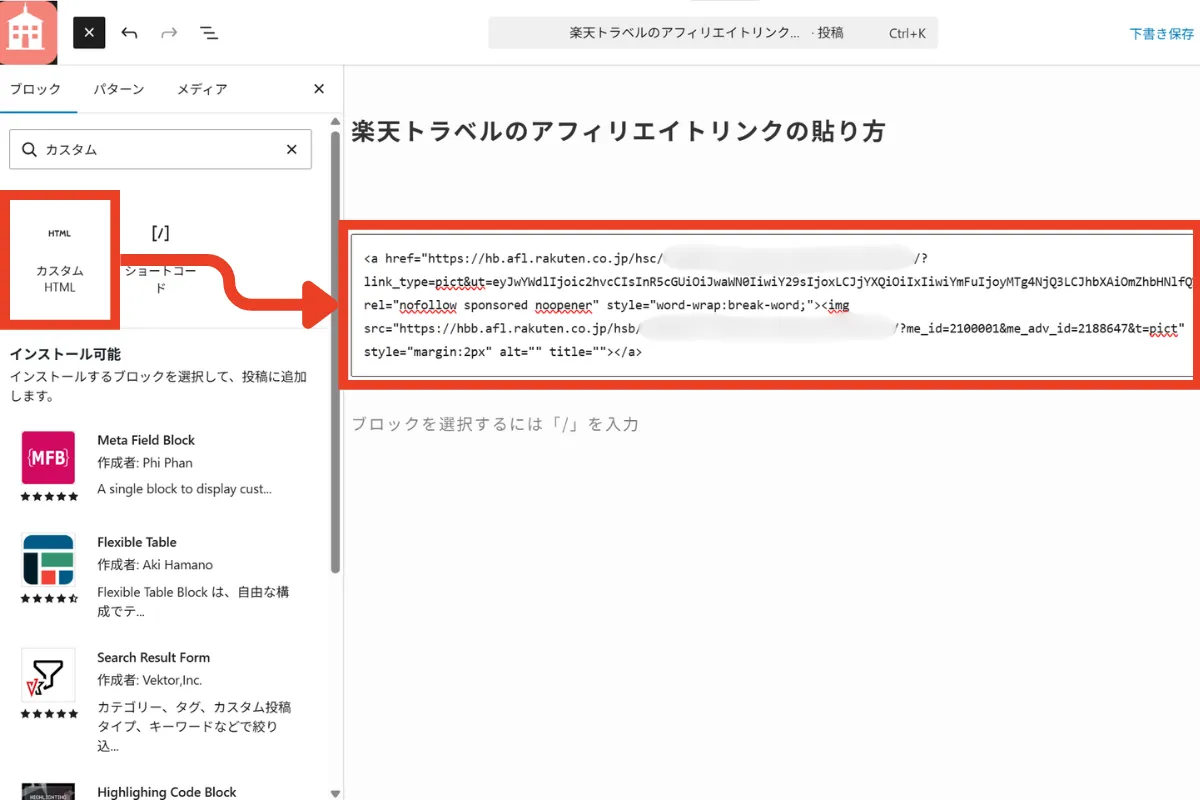Click Search Result Form star rating
Screen dimensions: 1200x800
click(x=49, y=714)
